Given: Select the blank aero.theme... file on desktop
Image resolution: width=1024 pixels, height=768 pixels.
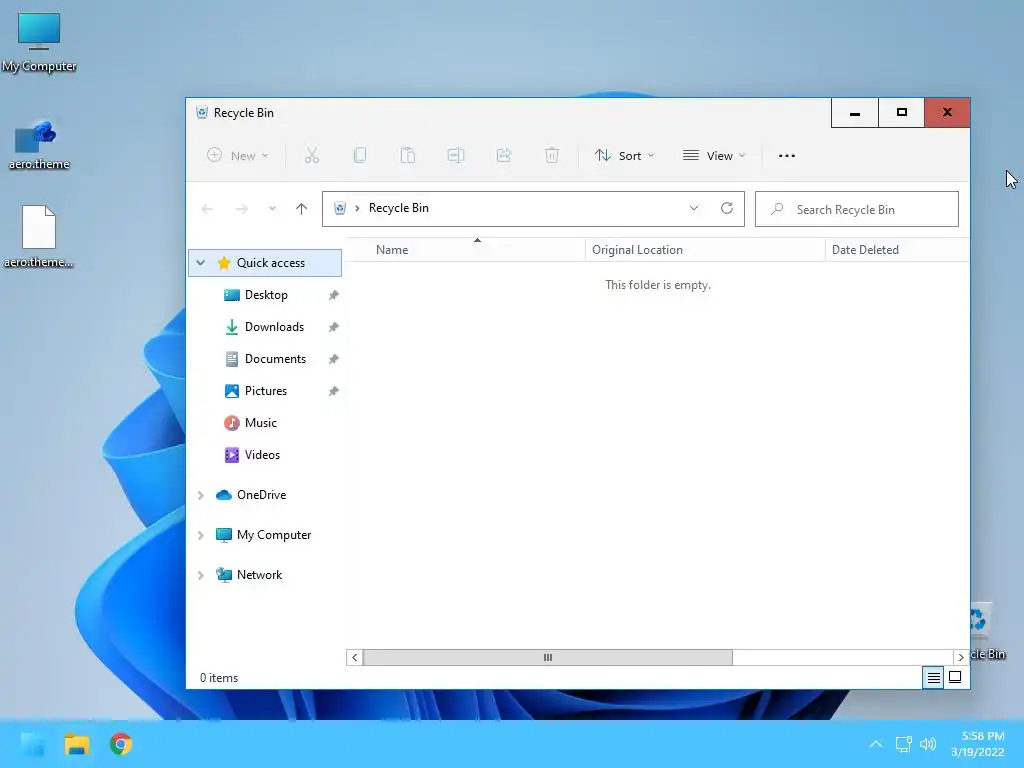Looking at the screenshot, I should [x=39, y=237].
